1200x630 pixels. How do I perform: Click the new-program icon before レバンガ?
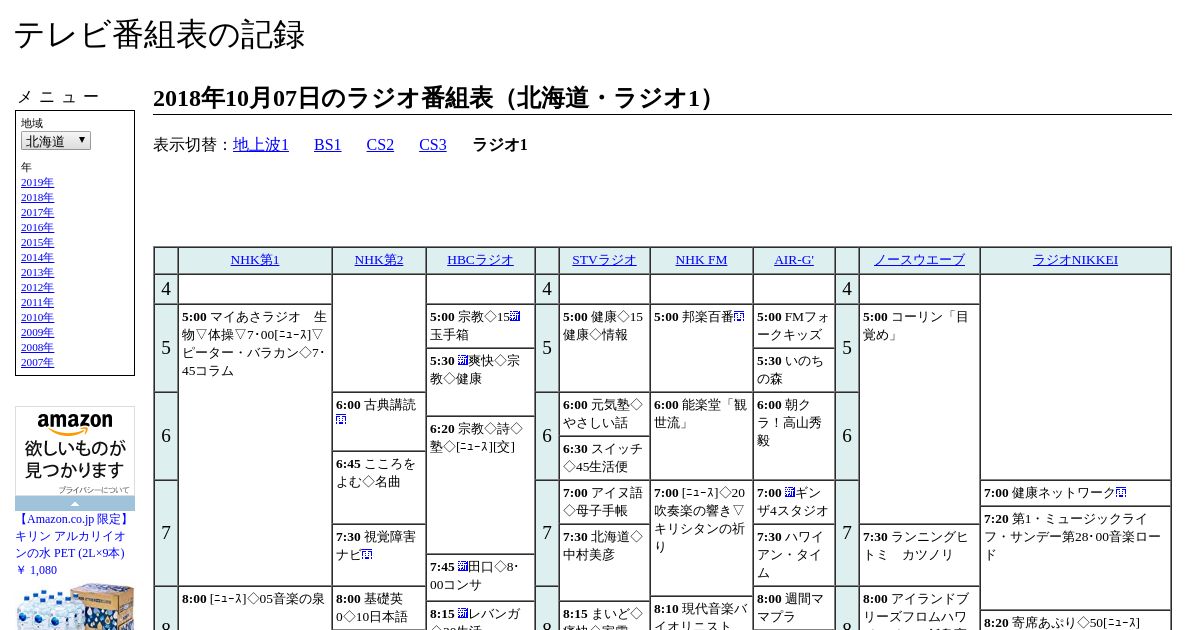coord(463,613)
